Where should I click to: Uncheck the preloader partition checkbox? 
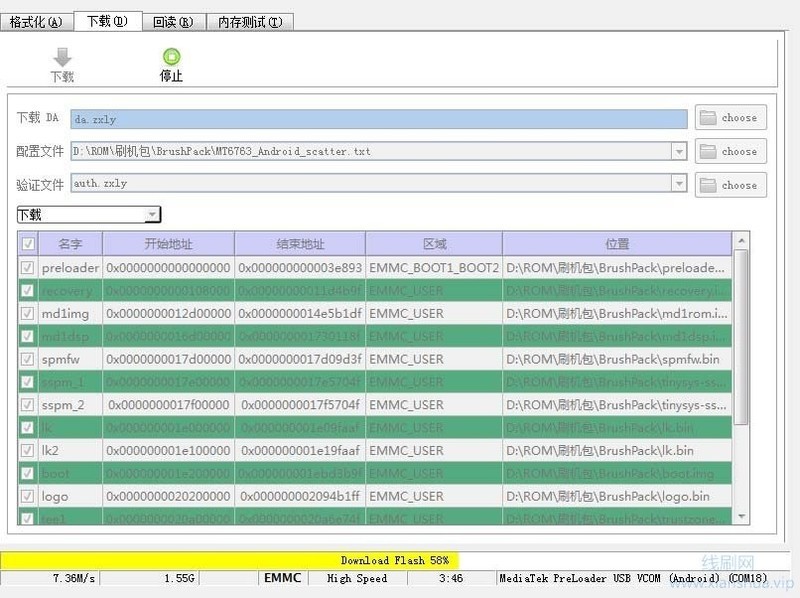coord(27,267)
